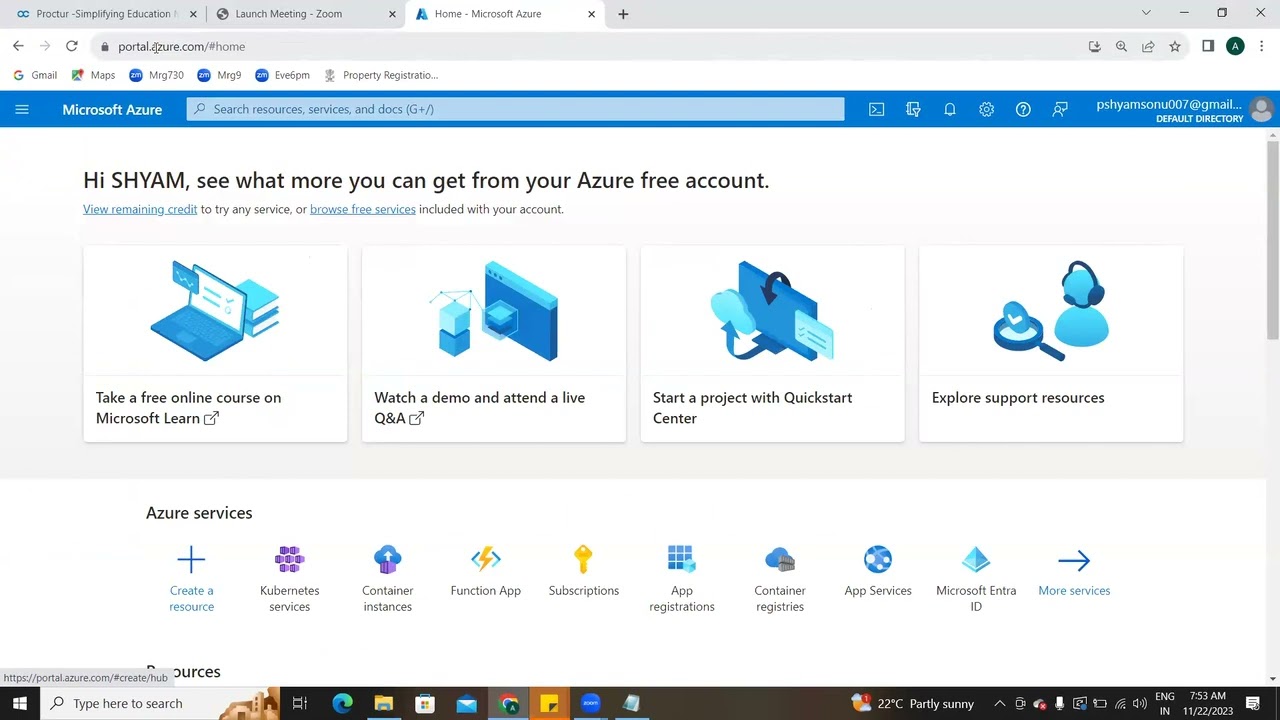Reload the page in Chrome
This screenshot has width=1280, height=720.
[72, 46]
